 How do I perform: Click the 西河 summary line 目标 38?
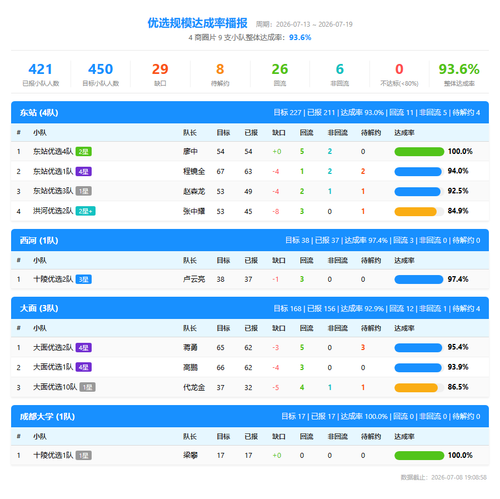pyautogui.click(x=297, y=240)
